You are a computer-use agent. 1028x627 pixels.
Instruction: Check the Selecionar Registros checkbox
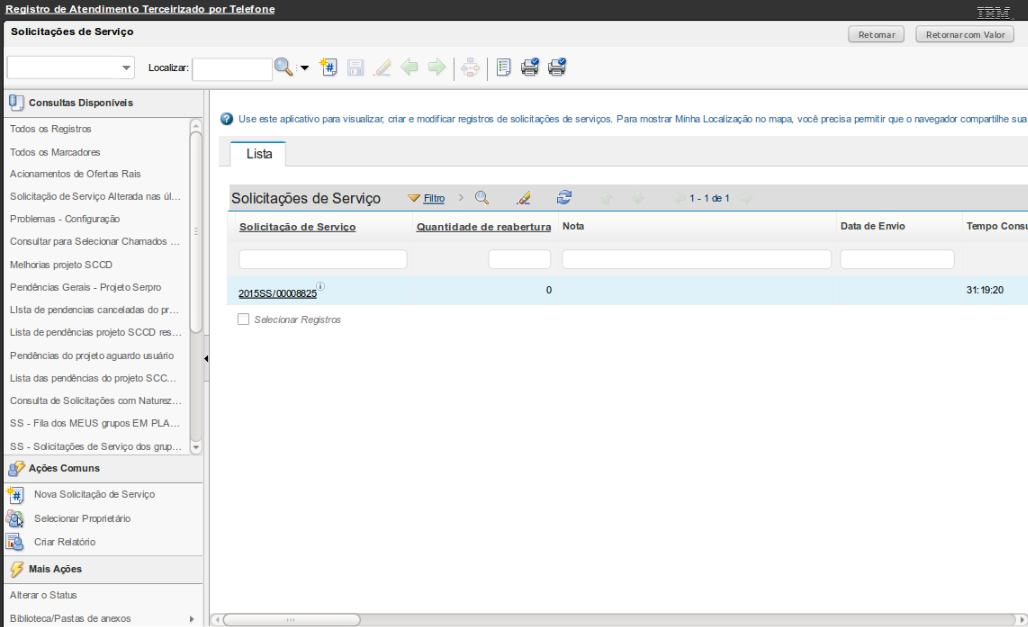tap(243, 319)
